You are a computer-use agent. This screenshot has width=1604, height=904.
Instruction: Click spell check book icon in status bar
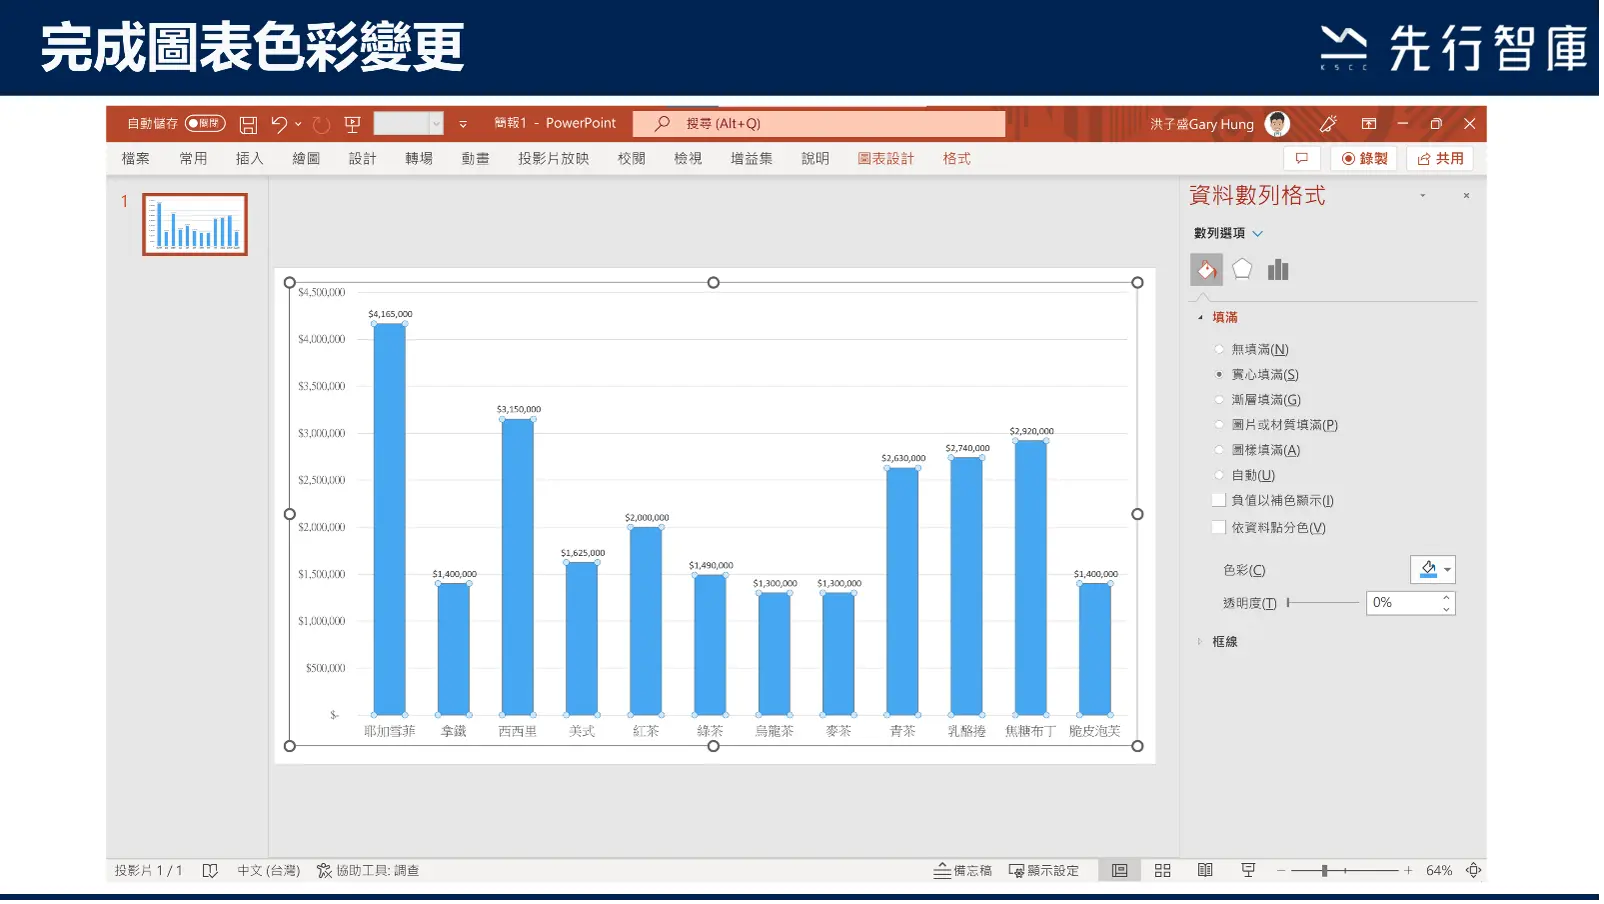(210, 873)
